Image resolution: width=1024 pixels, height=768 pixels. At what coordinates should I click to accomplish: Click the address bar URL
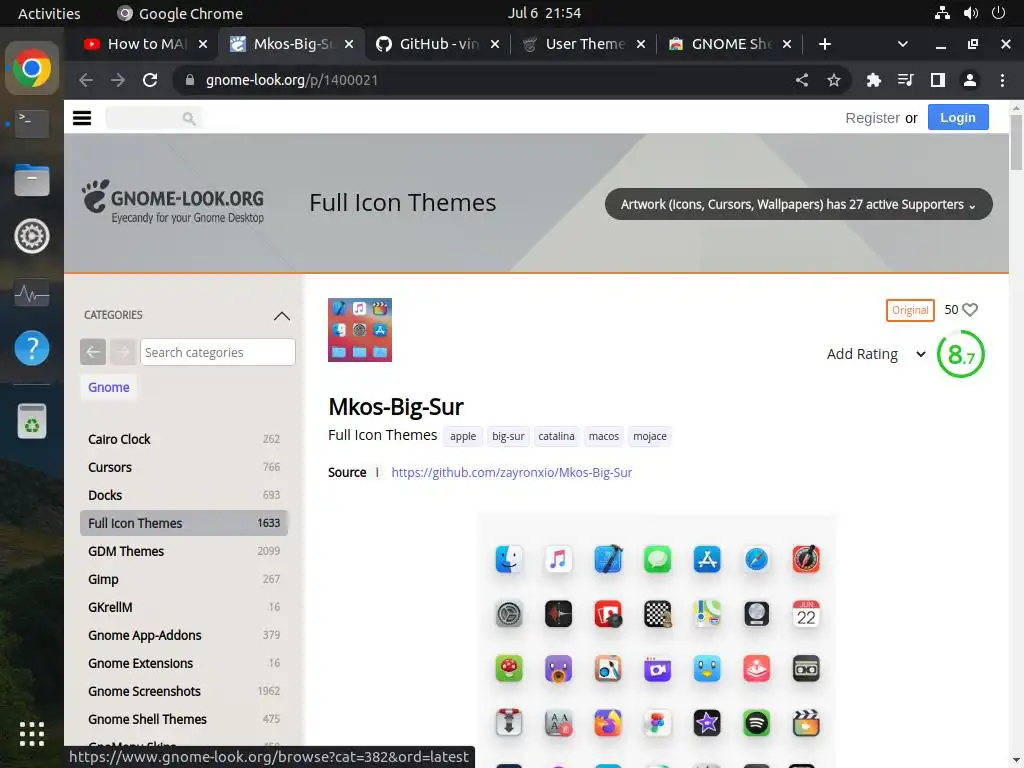(292, 80)
